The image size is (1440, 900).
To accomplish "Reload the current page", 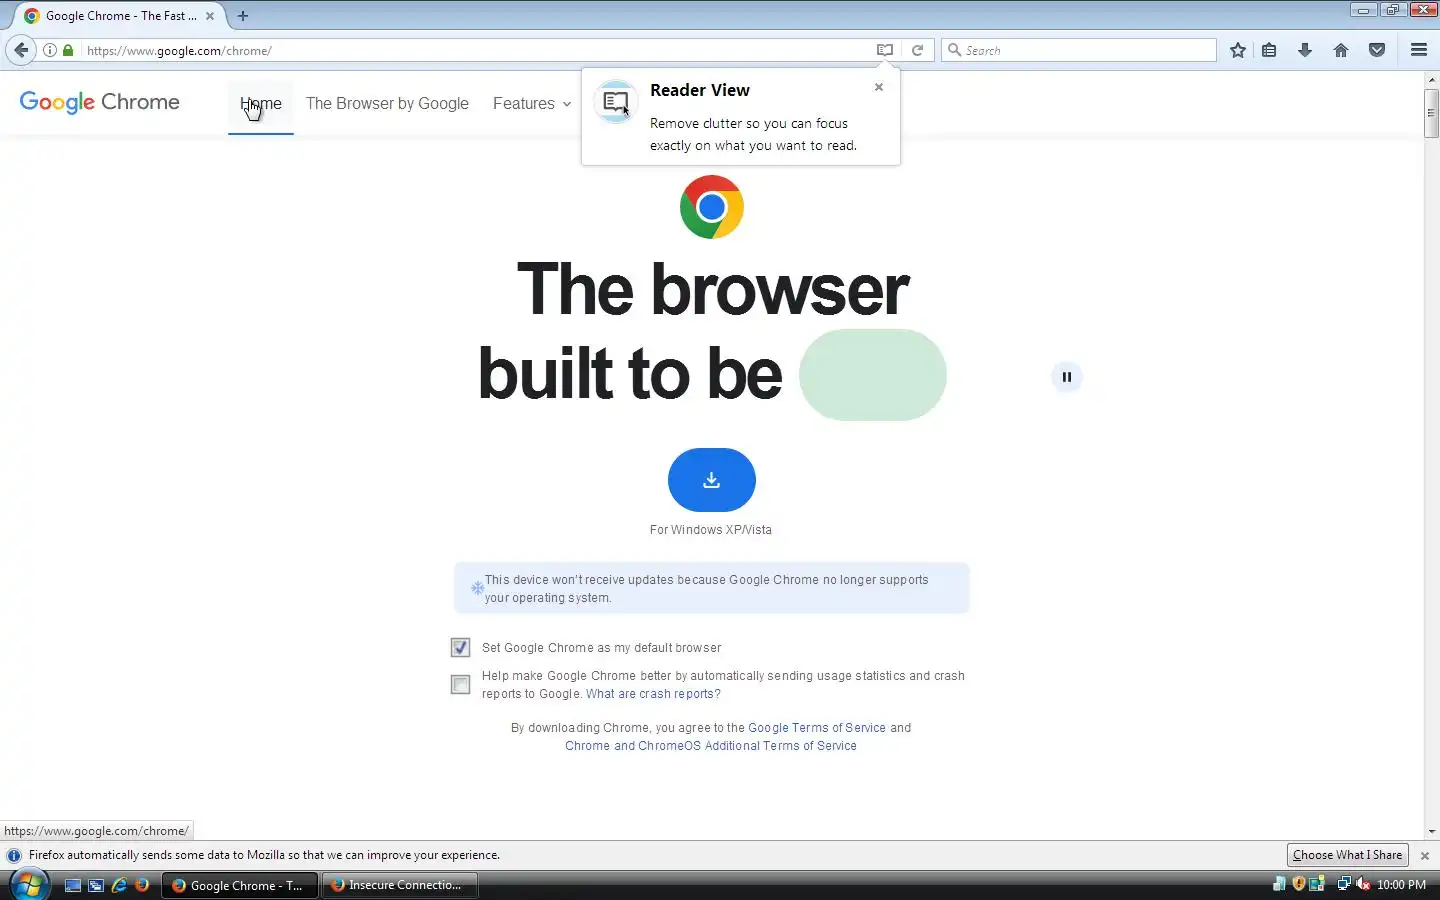I will pos(917,50).
